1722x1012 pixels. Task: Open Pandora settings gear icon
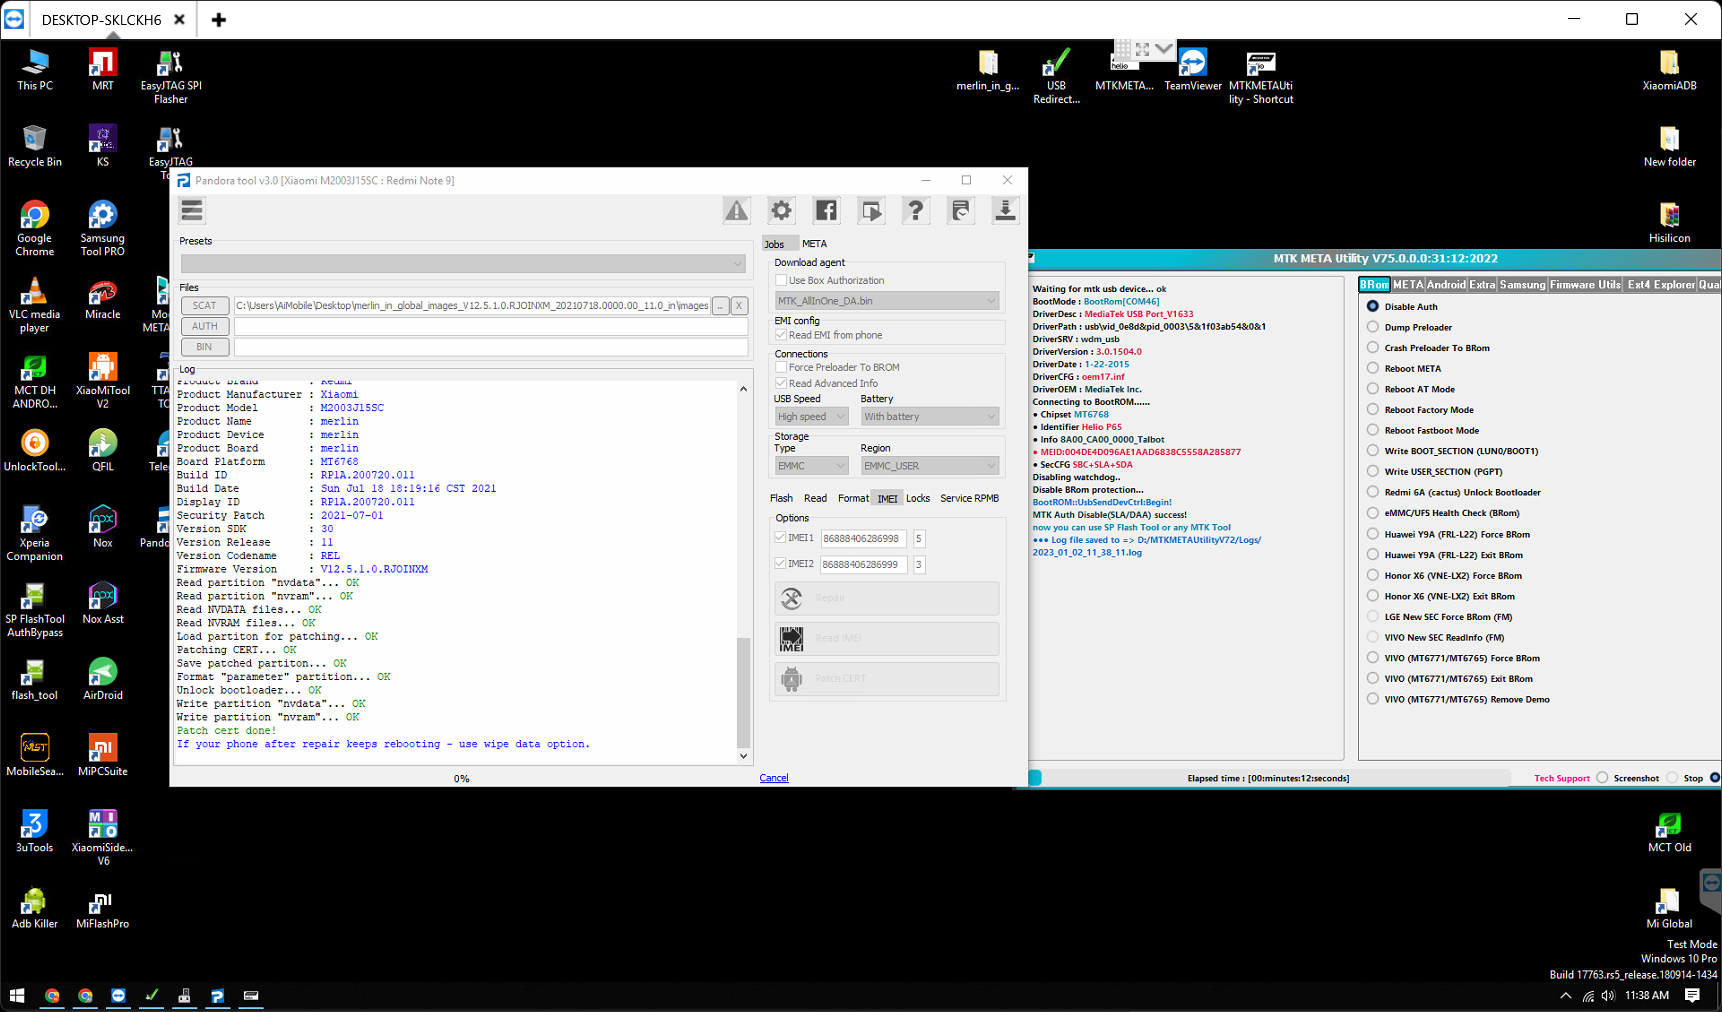click(x=781, y=210)
